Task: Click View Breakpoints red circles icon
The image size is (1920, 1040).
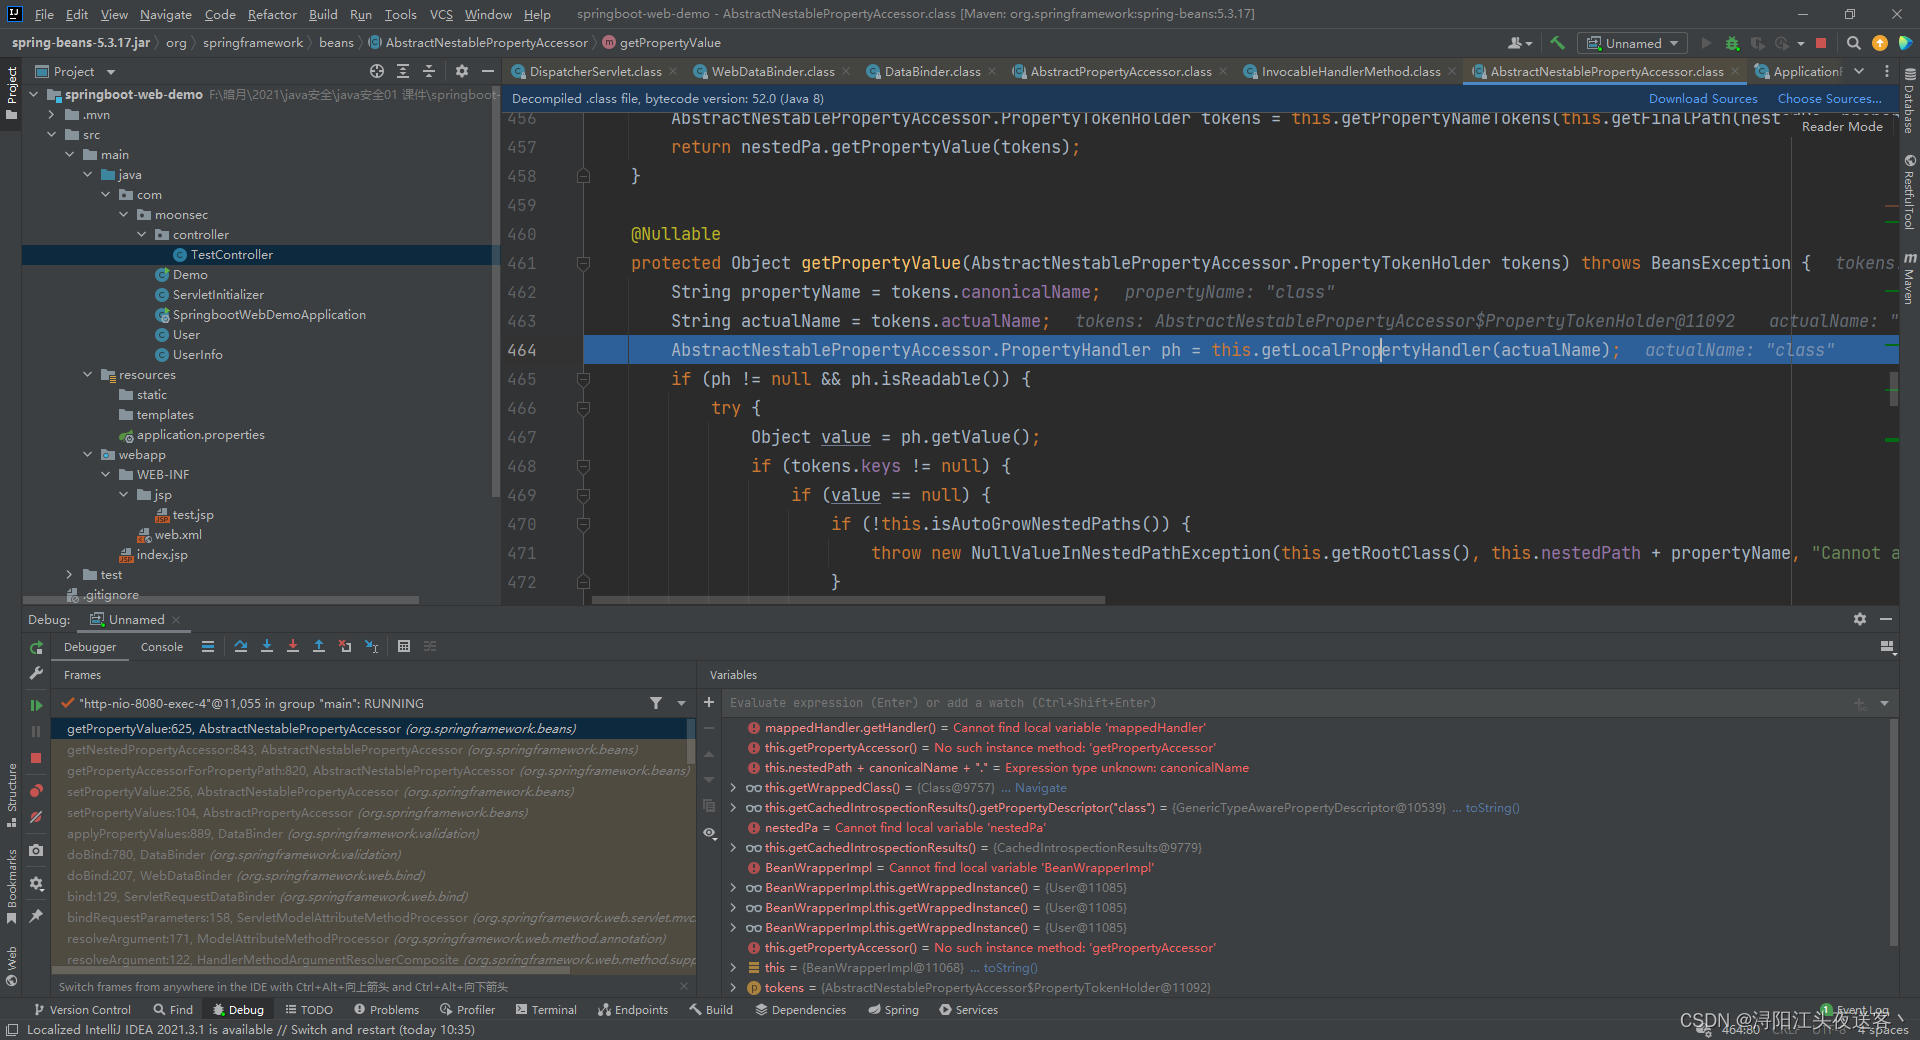Action: click(x=36, y=790)
